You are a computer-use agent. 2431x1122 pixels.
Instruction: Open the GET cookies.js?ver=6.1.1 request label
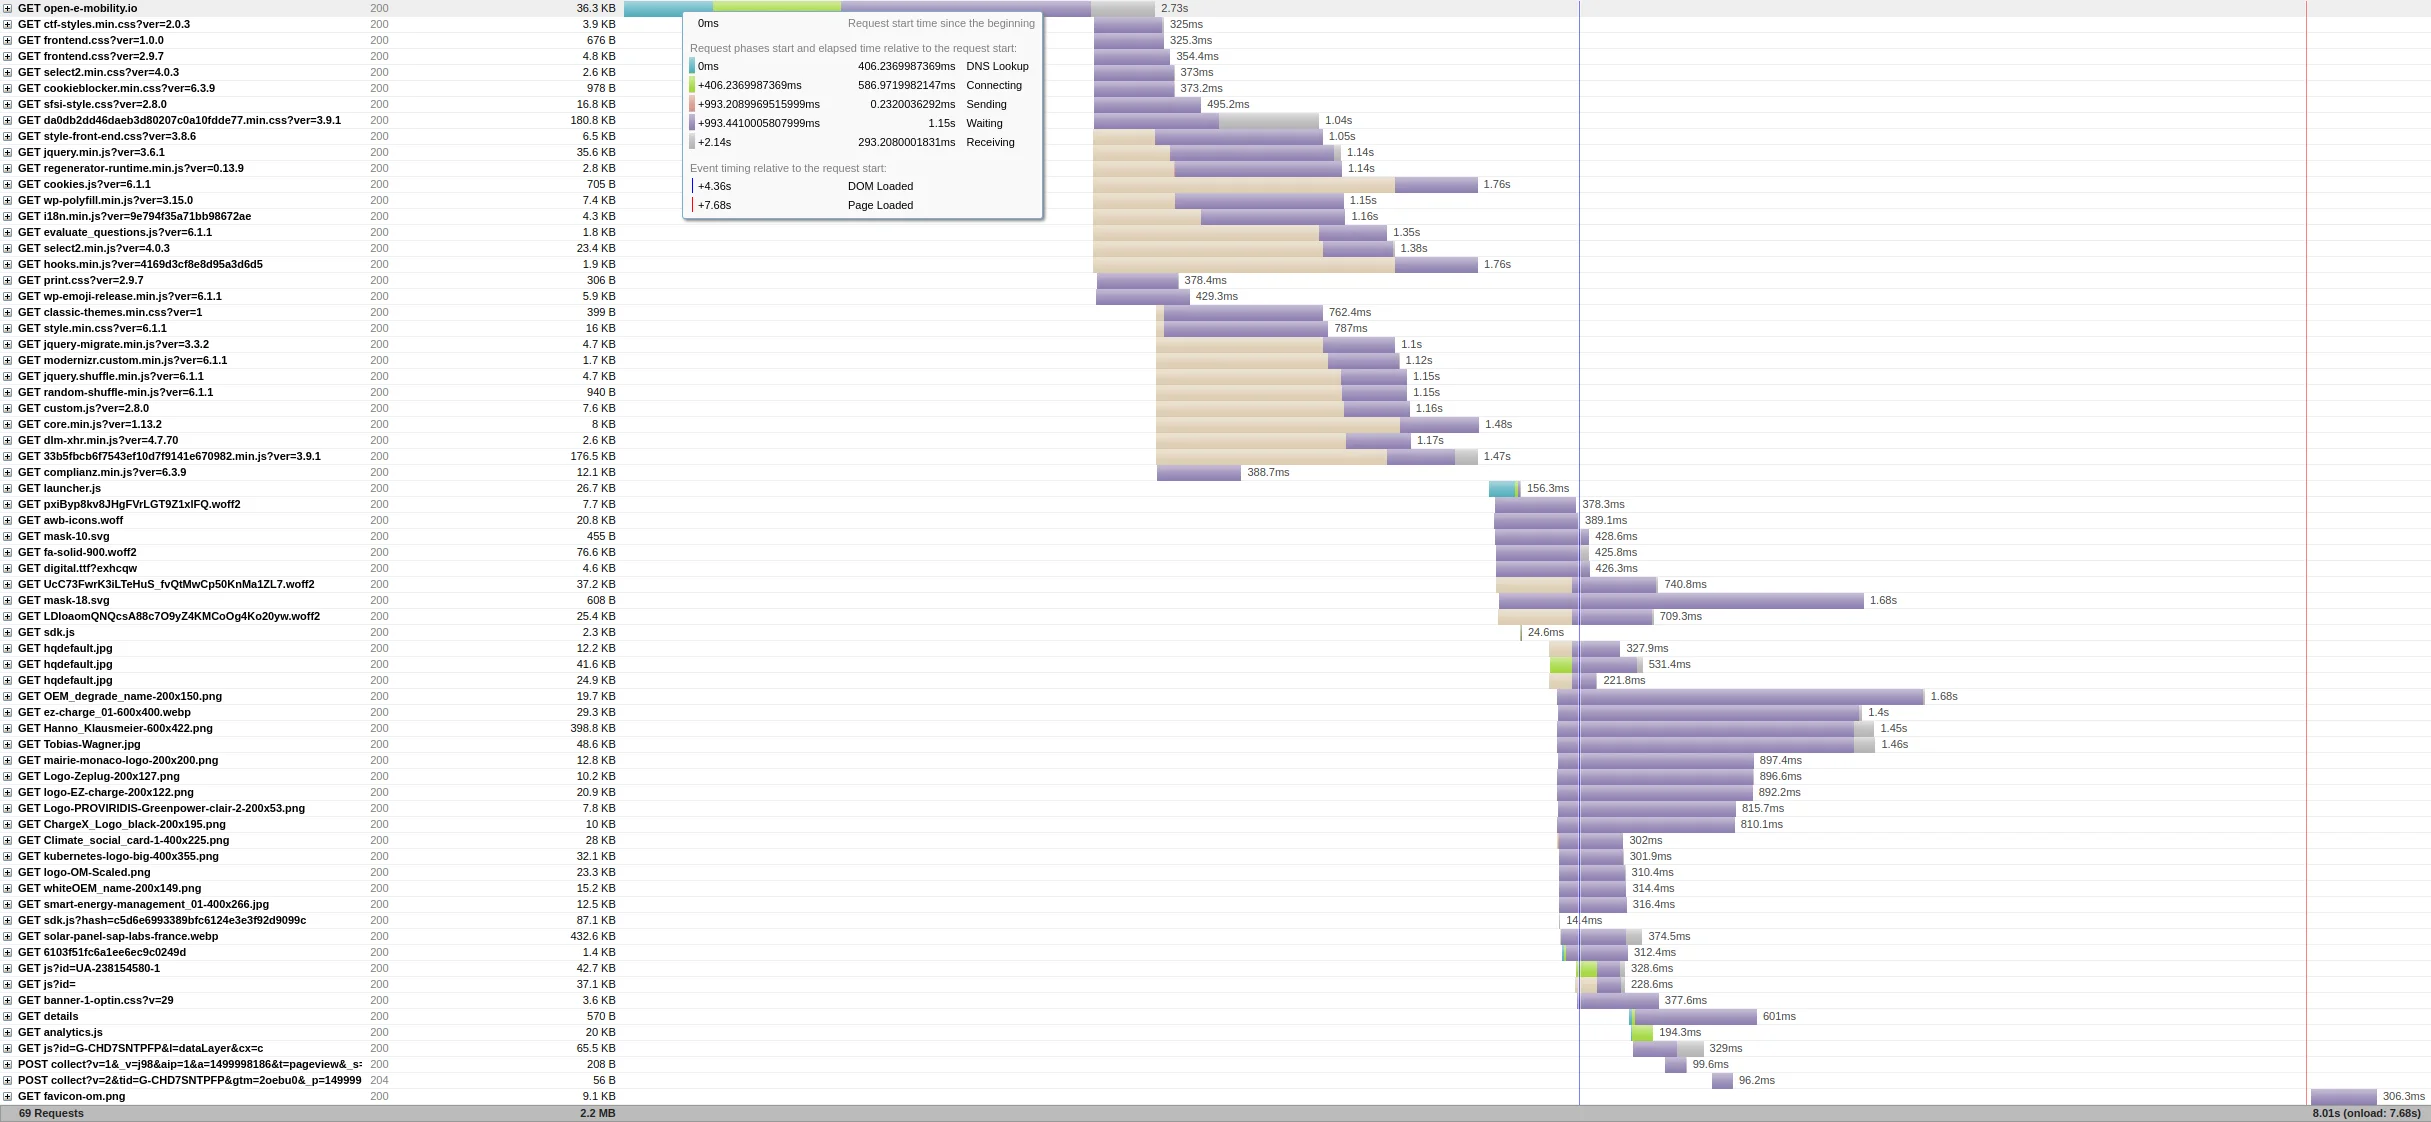click(x=84, y=184)
